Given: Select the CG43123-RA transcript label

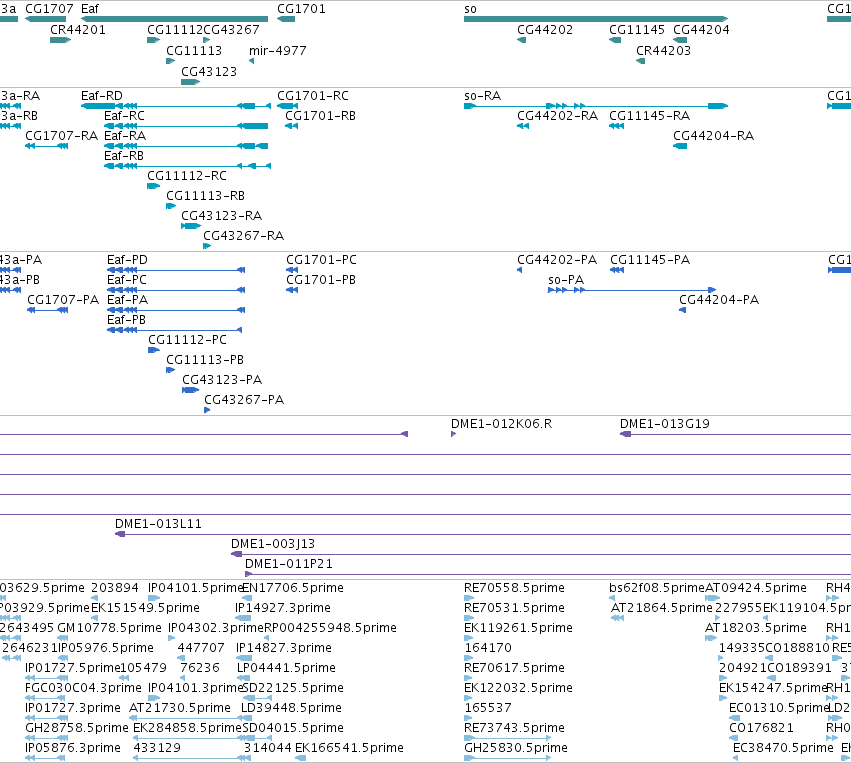Looking at the screenshot, I should coord(221,215).
